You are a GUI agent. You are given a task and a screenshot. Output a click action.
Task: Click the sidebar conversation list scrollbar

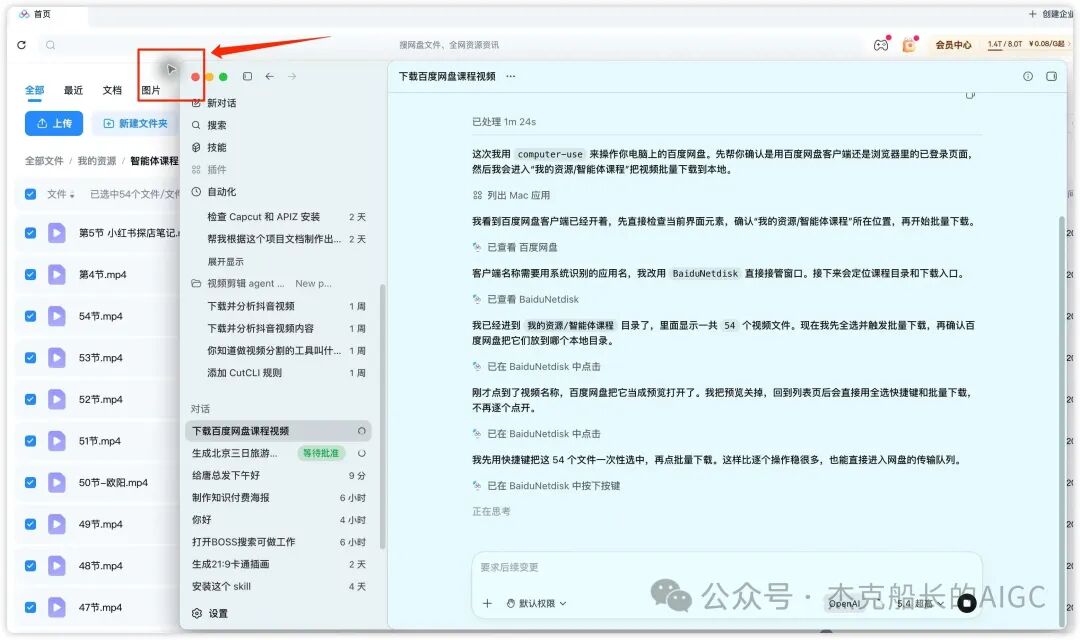tap(382, 417)
